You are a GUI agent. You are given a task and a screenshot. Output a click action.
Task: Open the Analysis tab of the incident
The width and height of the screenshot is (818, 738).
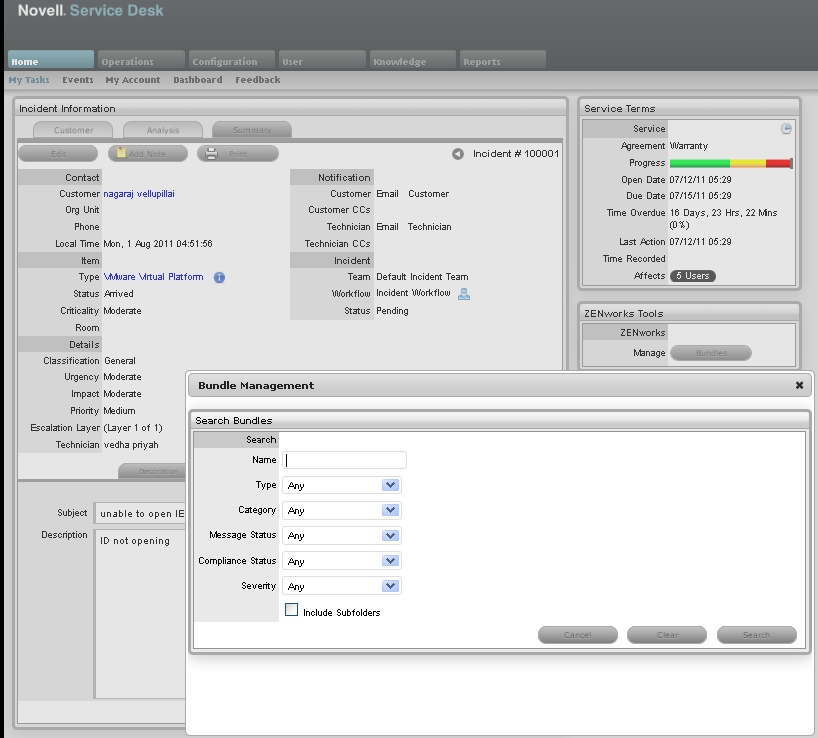[x=163, y=130]
